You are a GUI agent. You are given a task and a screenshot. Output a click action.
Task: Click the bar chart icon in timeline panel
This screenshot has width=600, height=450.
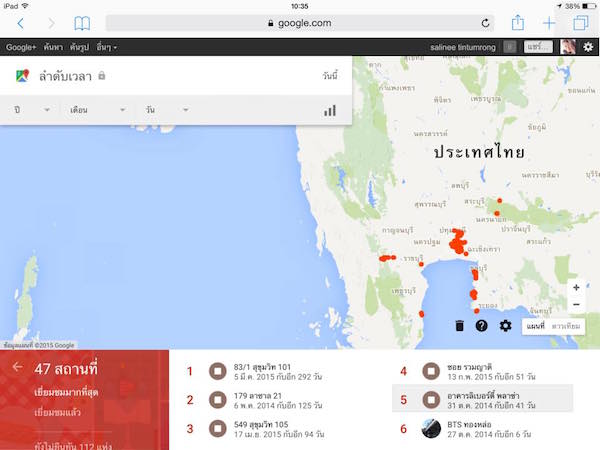[x=329, y=110]
